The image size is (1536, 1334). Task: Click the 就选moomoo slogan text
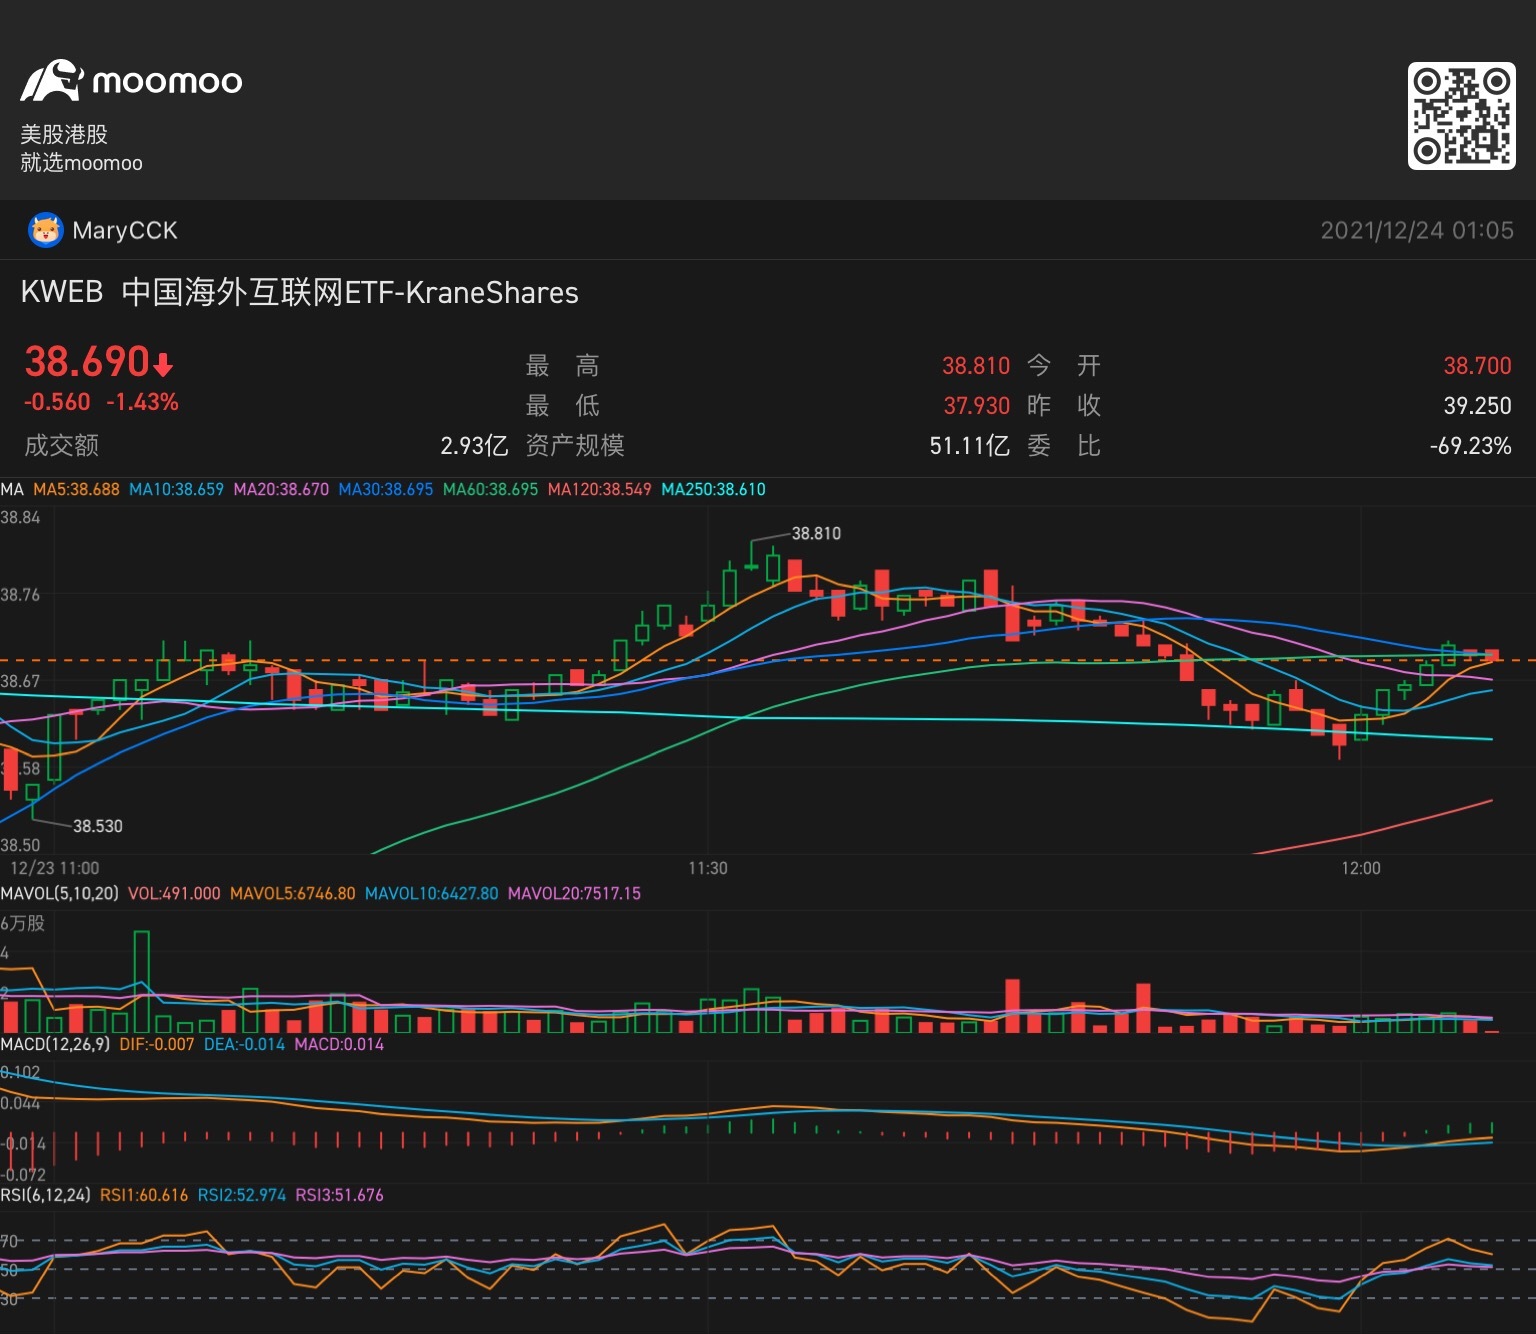pyautogui.click(x=81, y=163)
